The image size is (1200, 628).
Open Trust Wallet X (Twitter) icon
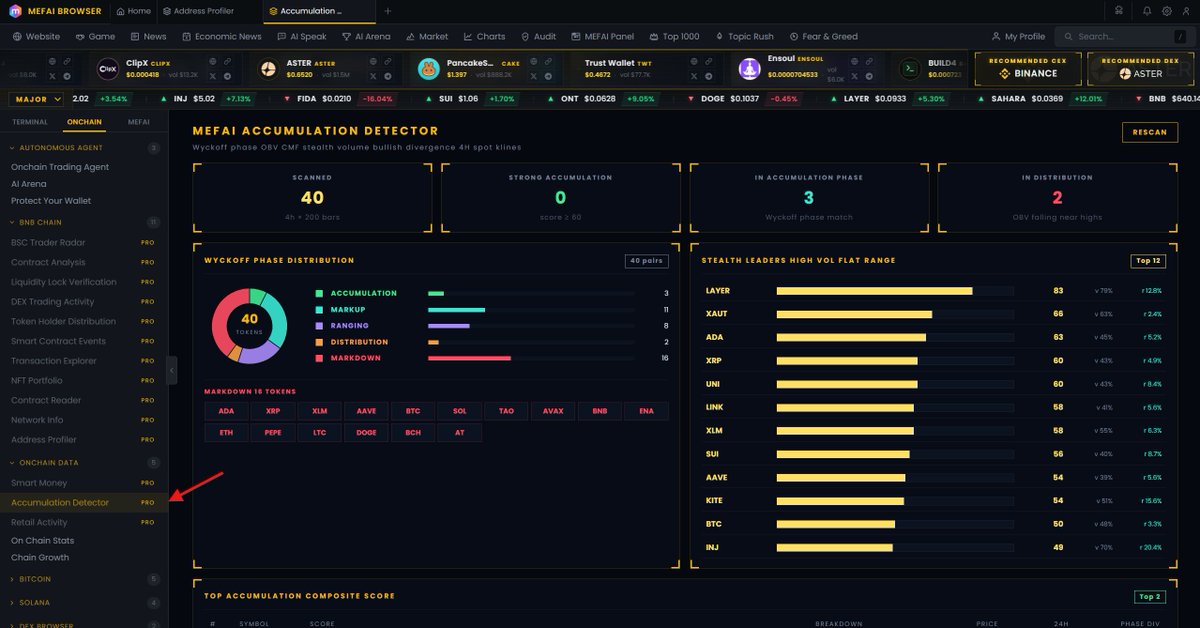click(x=694, y=76)
